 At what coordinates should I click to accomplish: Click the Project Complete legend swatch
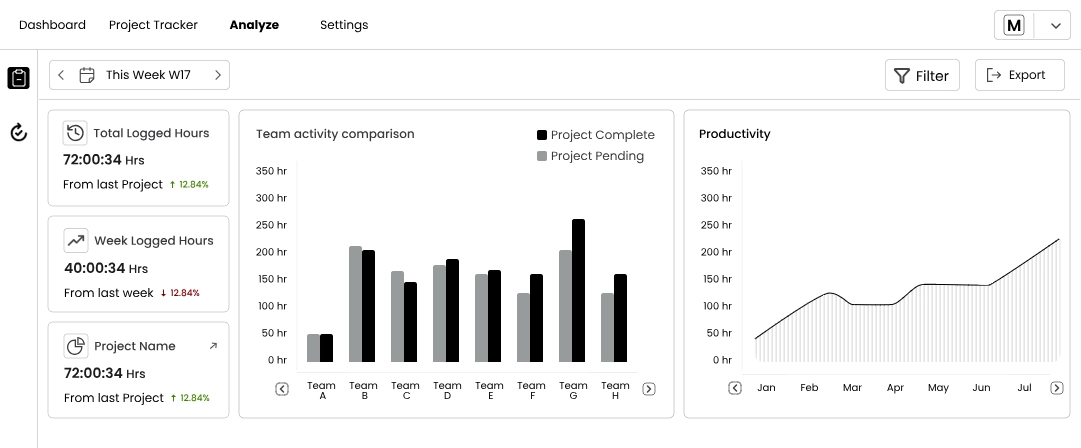coord(542,135)
